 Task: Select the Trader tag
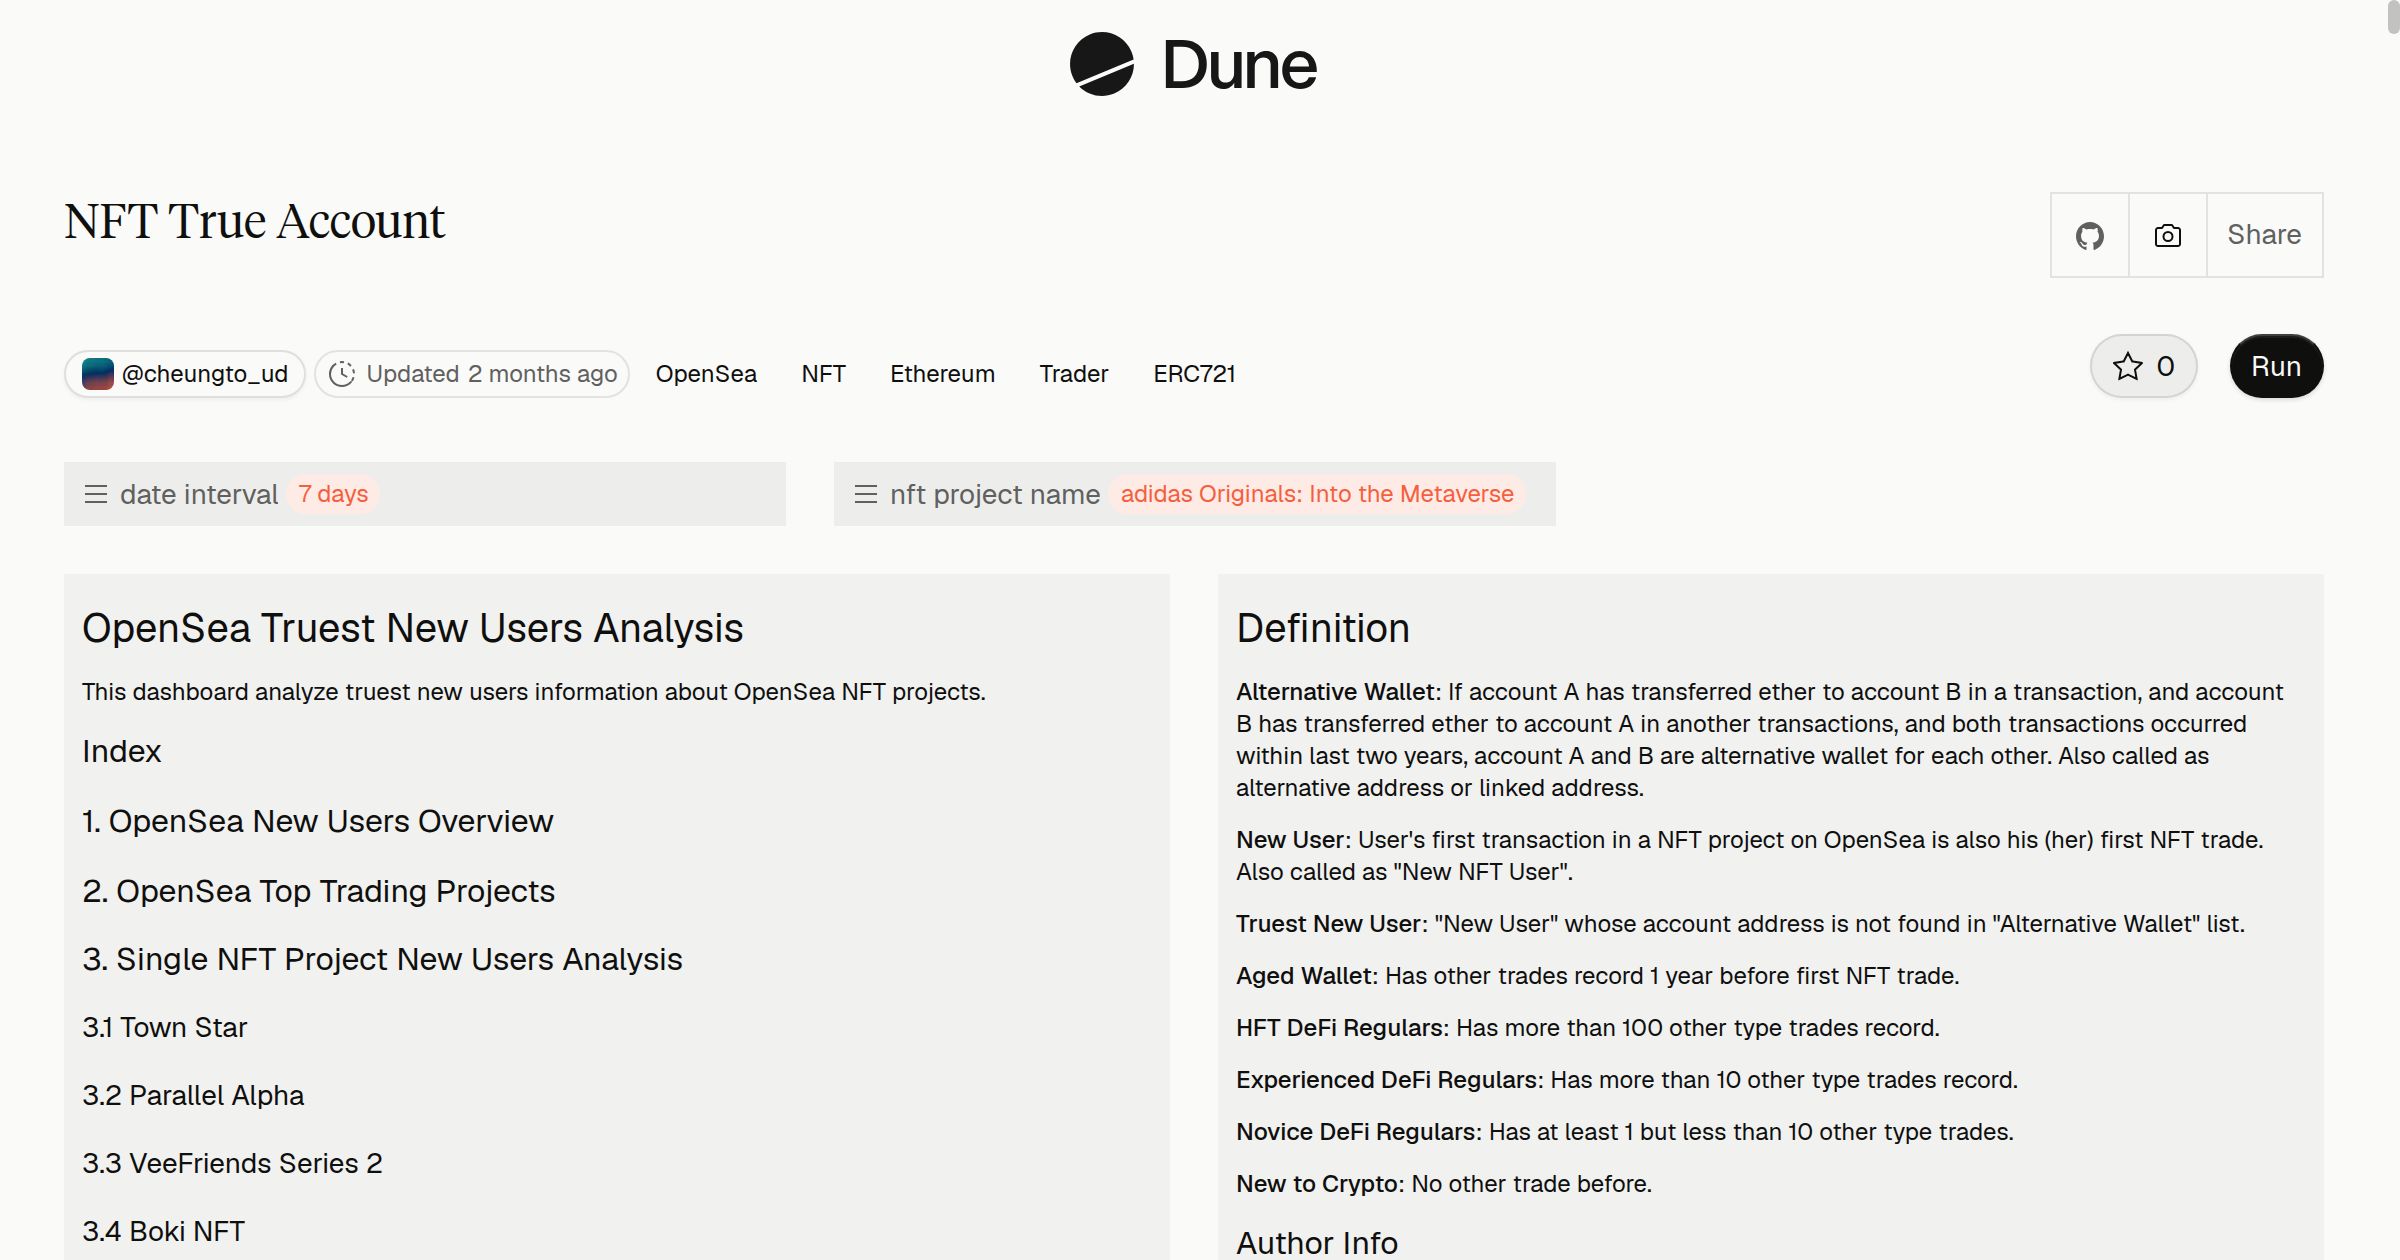[x=1073, y=374]
